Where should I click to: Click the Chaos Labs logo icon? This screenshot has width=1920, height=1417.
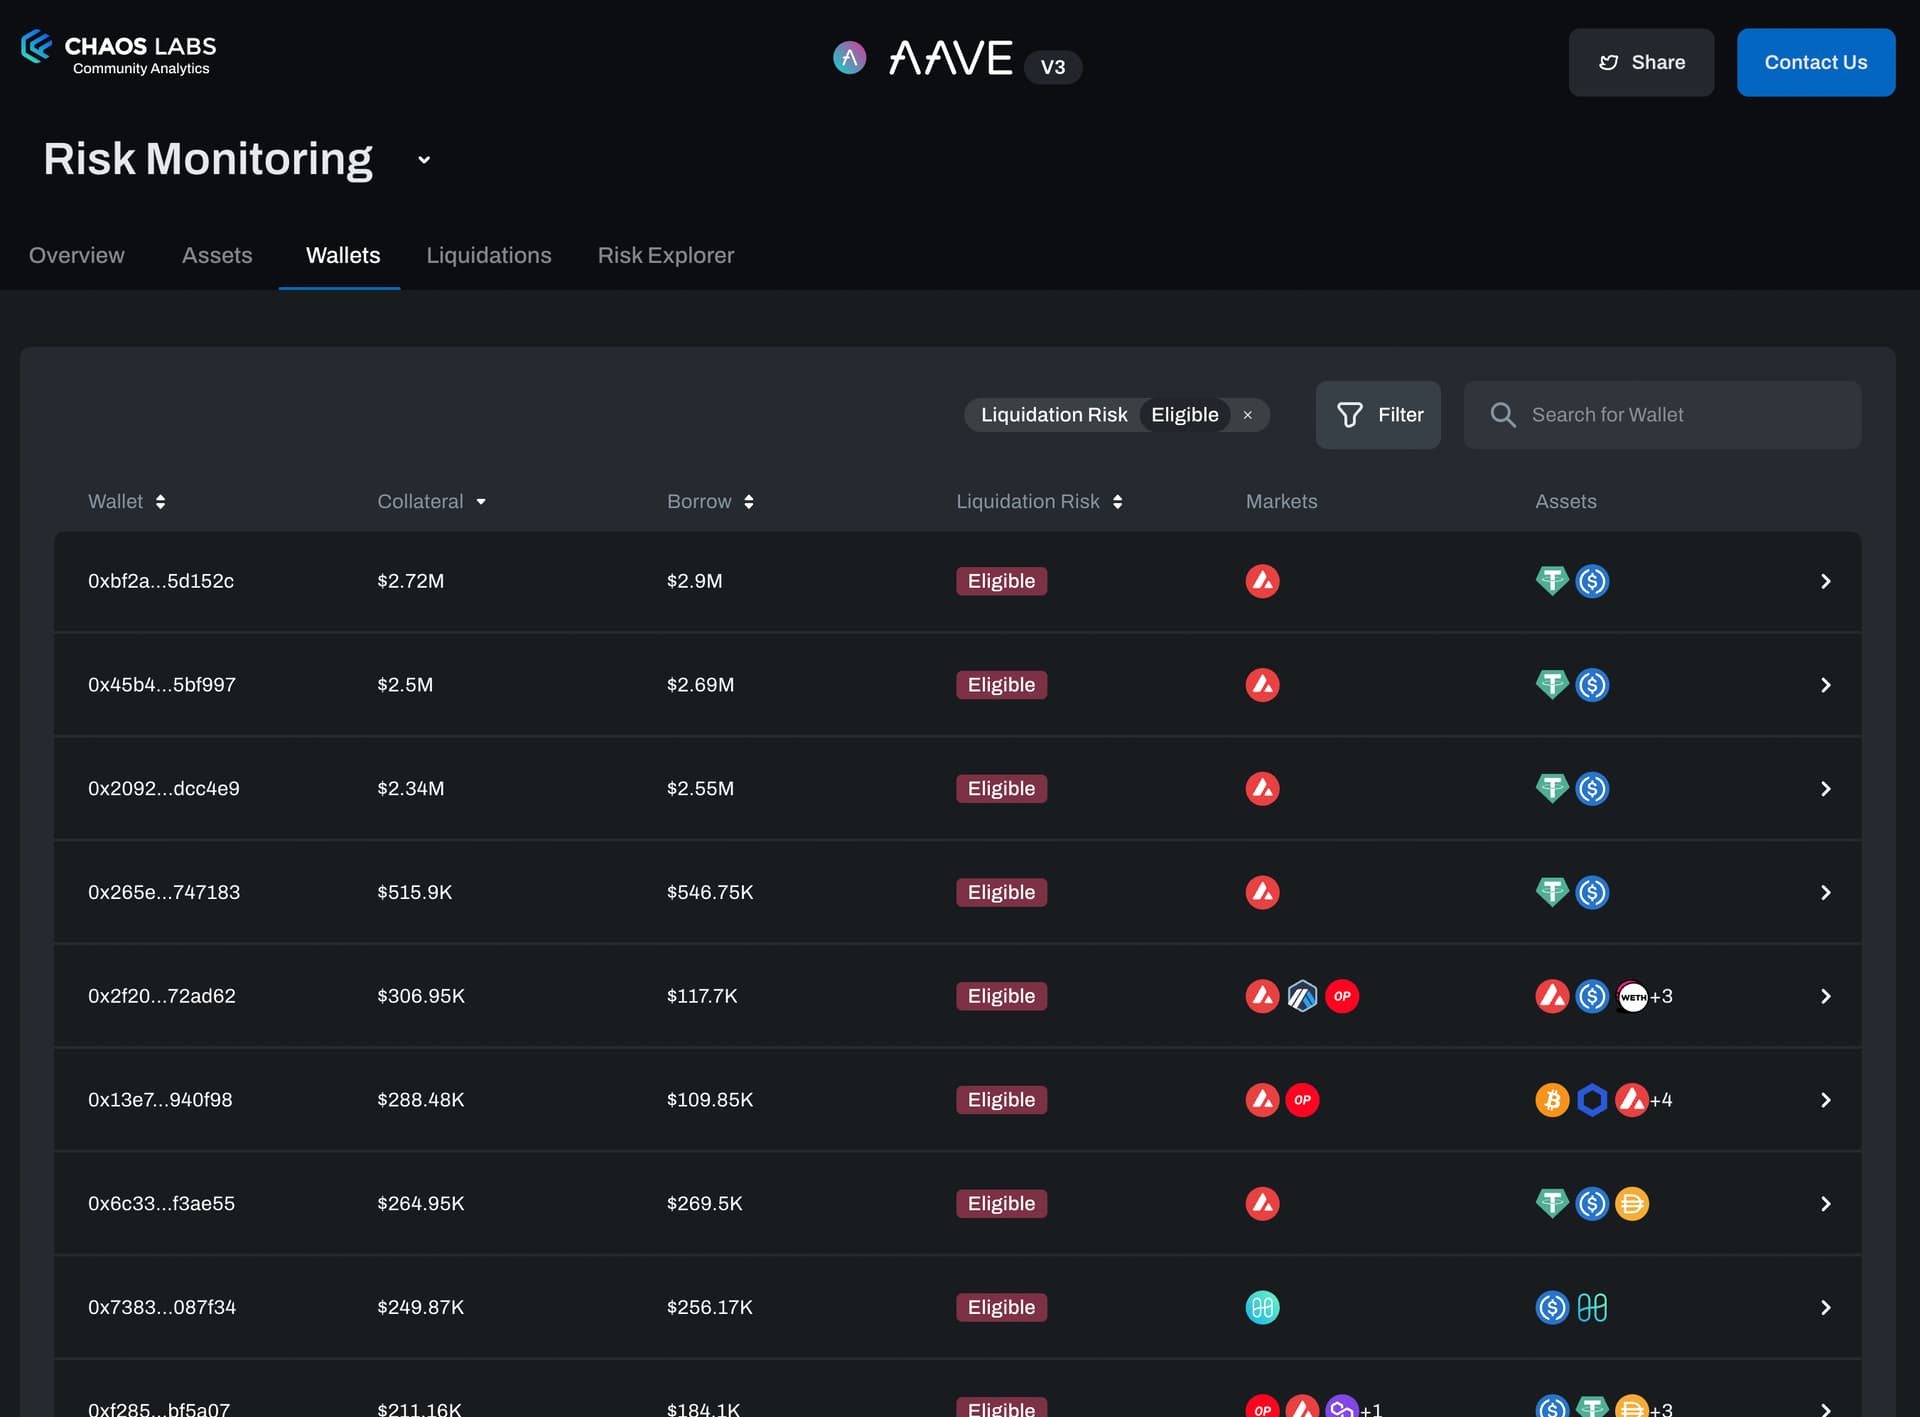coord(36,47)
